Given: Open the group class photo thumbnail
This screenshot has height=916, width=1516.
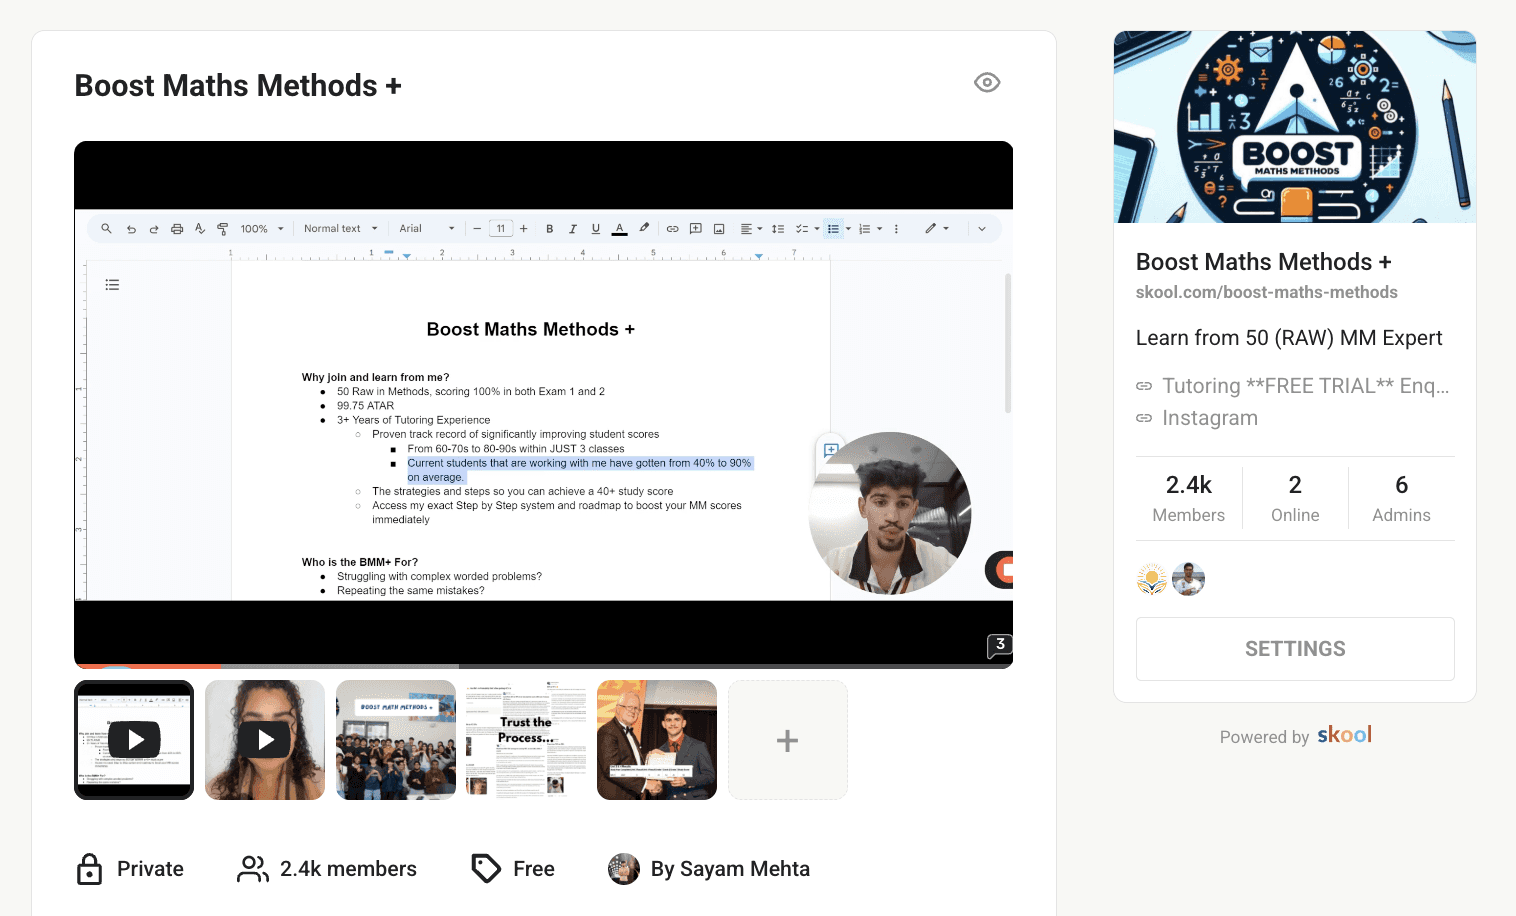Looking at the screenshot, I should (396, 740).
